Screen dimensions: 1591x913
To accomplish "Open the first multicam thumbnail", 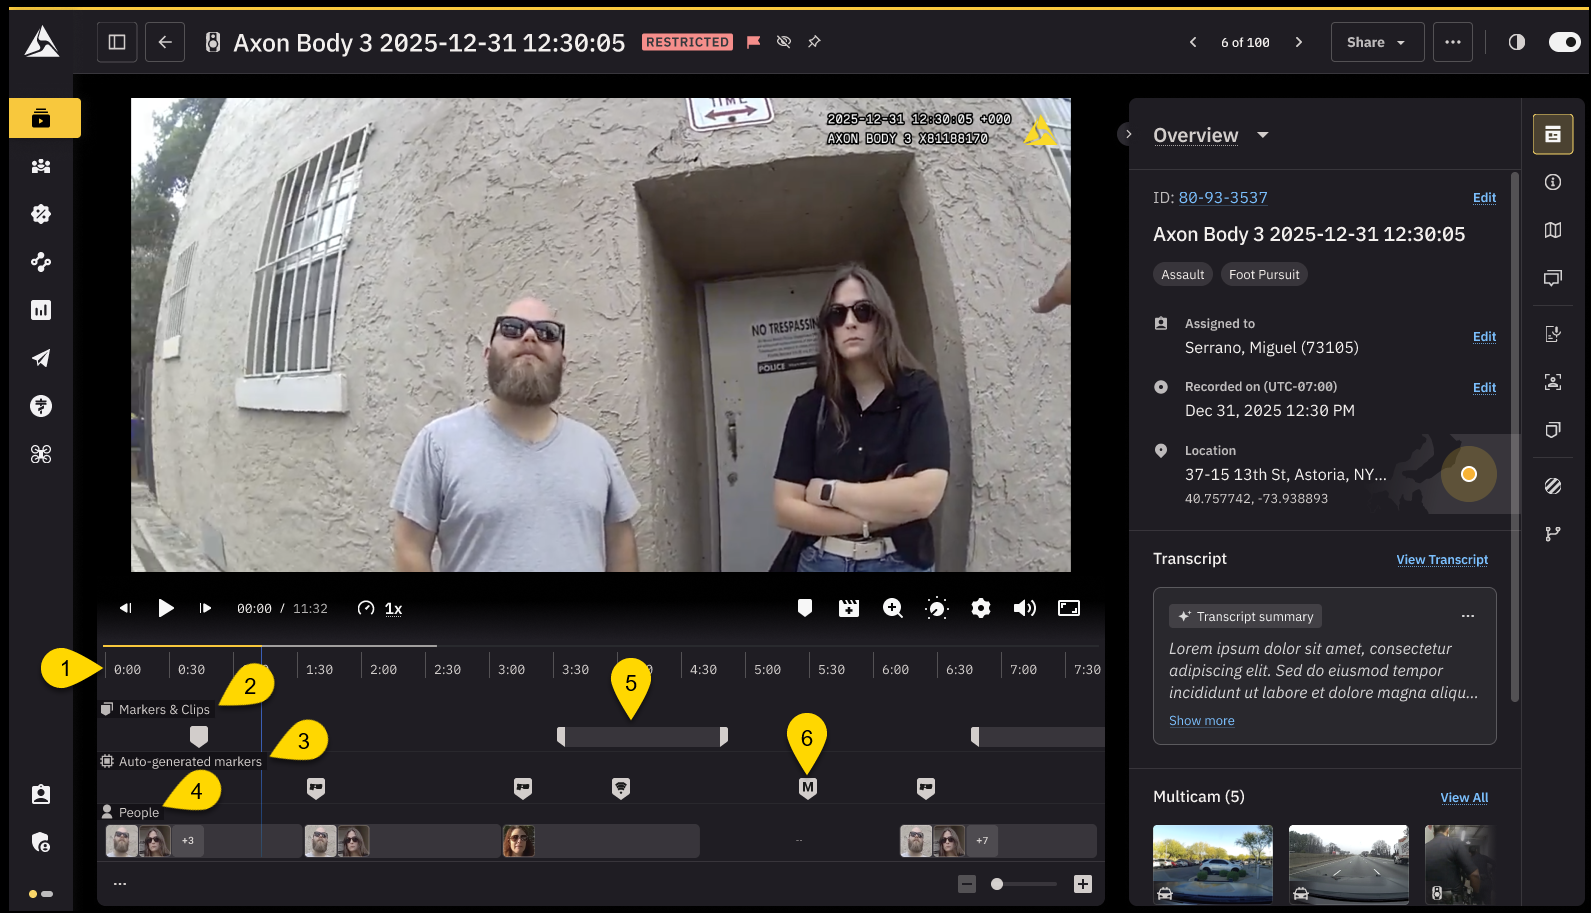I will pos(1213,864).
